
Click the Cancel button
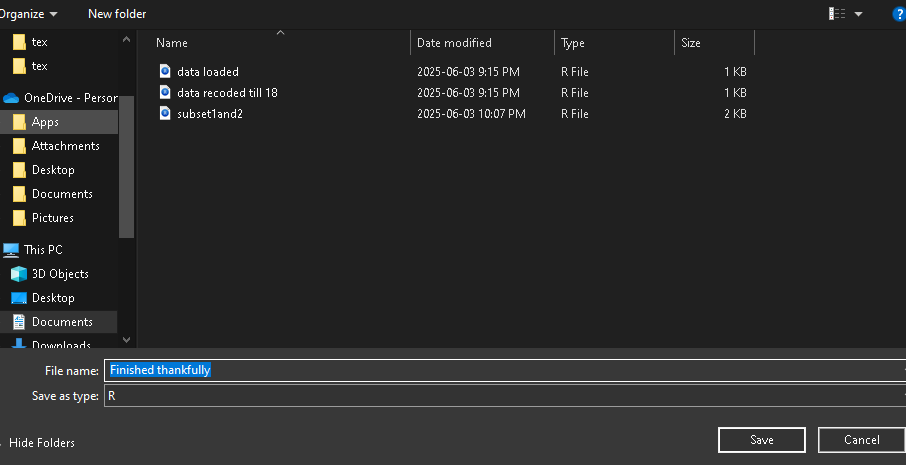[x=862, y=440]
